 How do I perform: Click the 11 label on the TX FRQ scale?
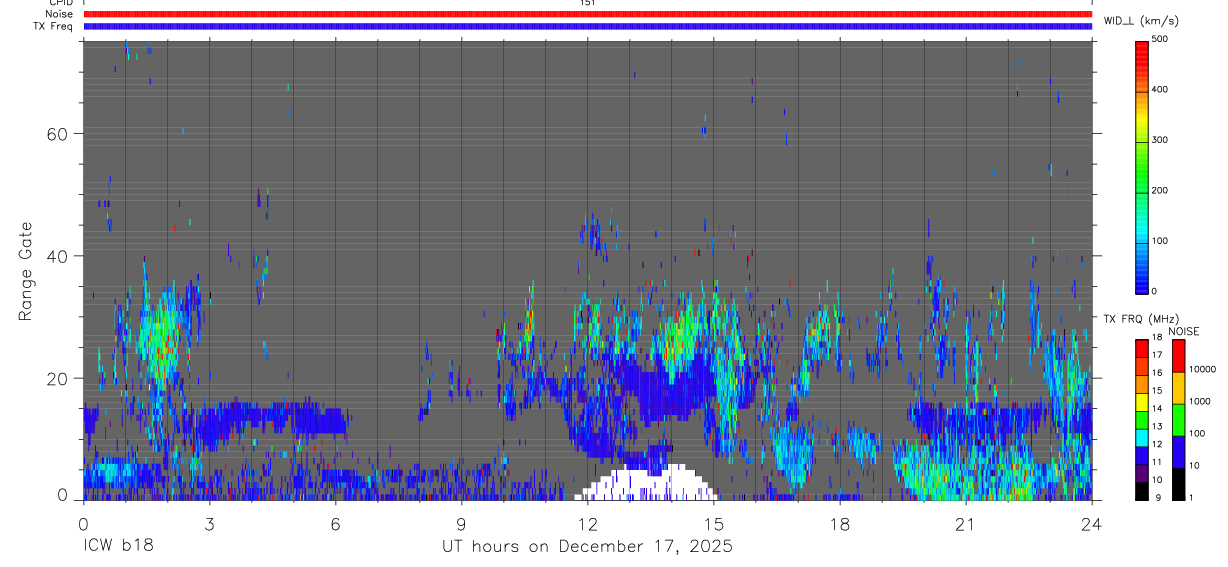(x=1157, y=462)
